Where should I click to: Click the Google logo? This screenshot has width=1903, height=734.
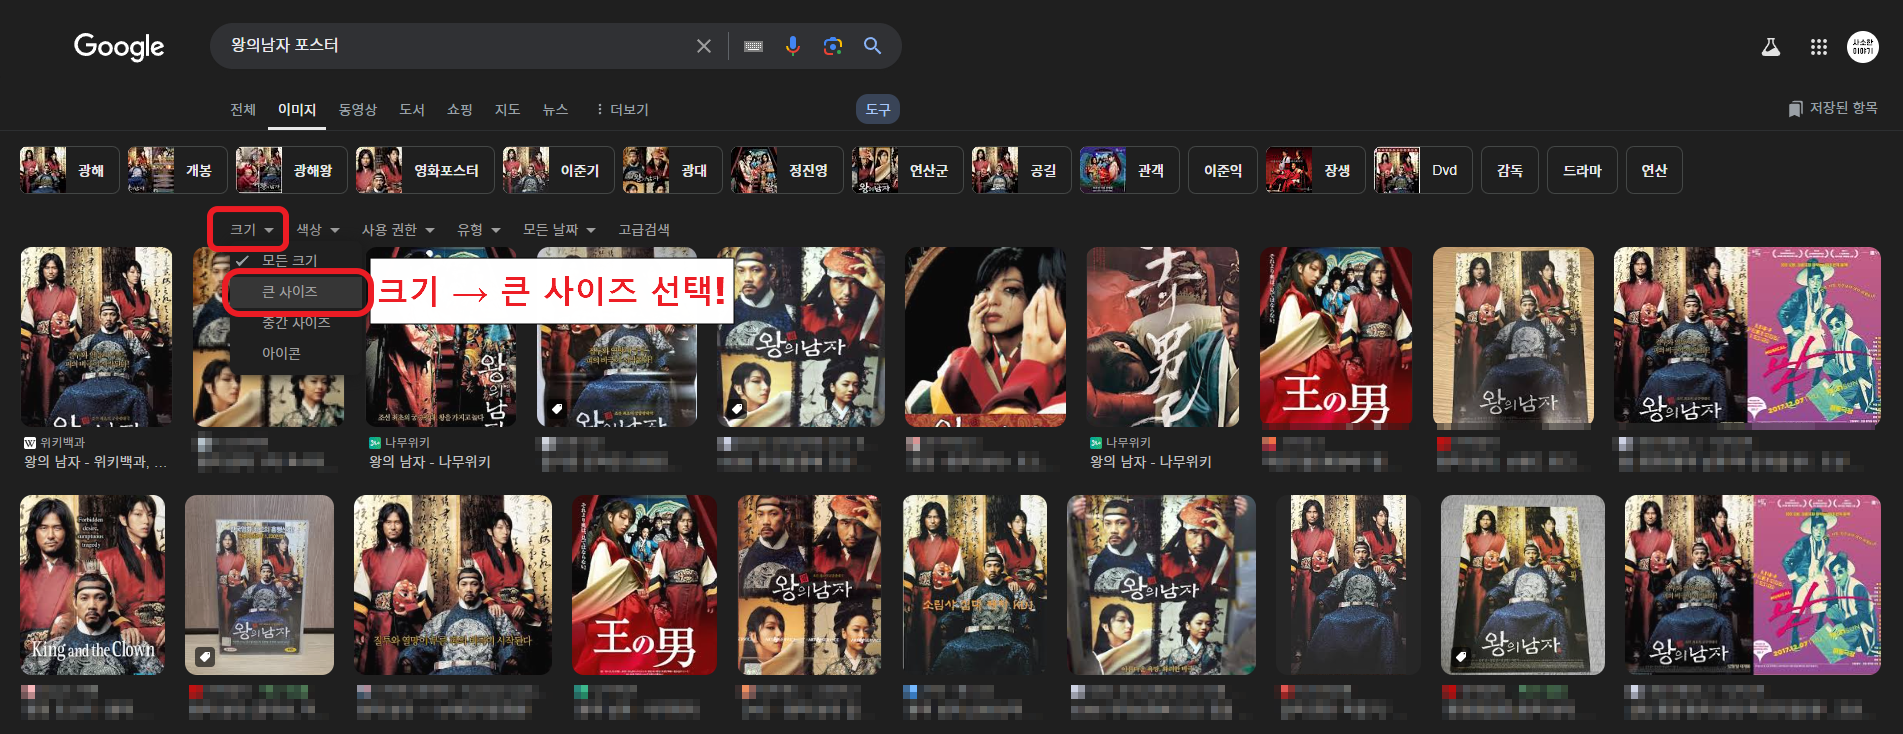119,46
